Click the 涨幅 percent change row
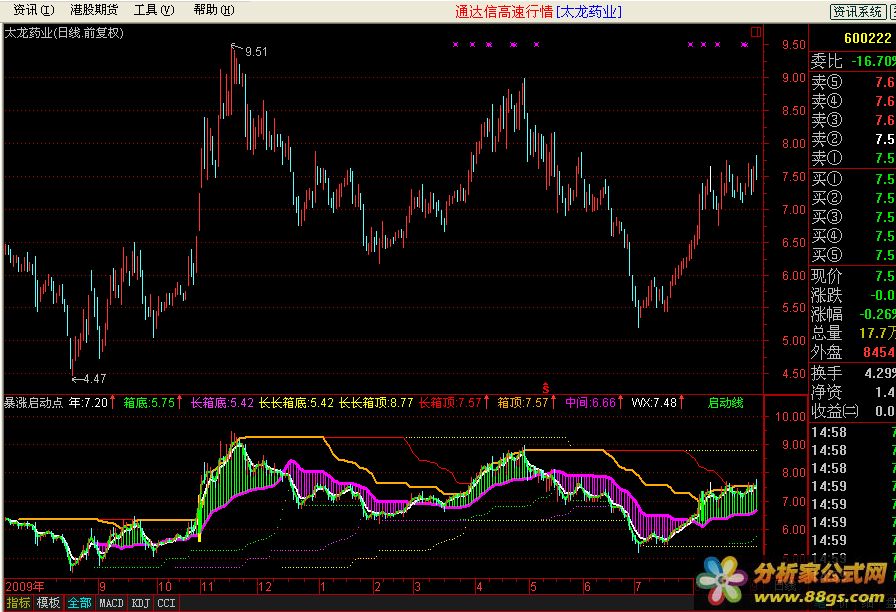896x612 pixels. (853, 314)
